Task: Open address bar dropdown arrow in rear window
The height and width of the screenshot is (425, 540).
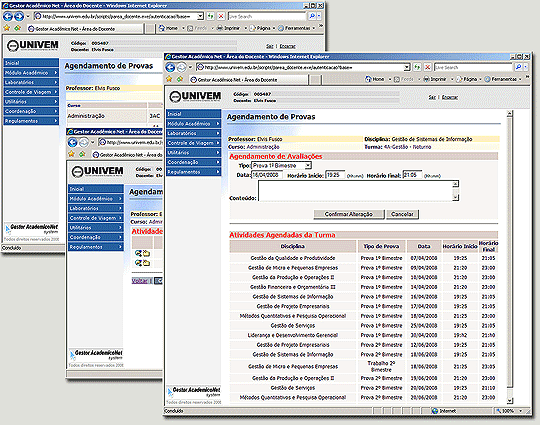Action: tap(200, 16)
